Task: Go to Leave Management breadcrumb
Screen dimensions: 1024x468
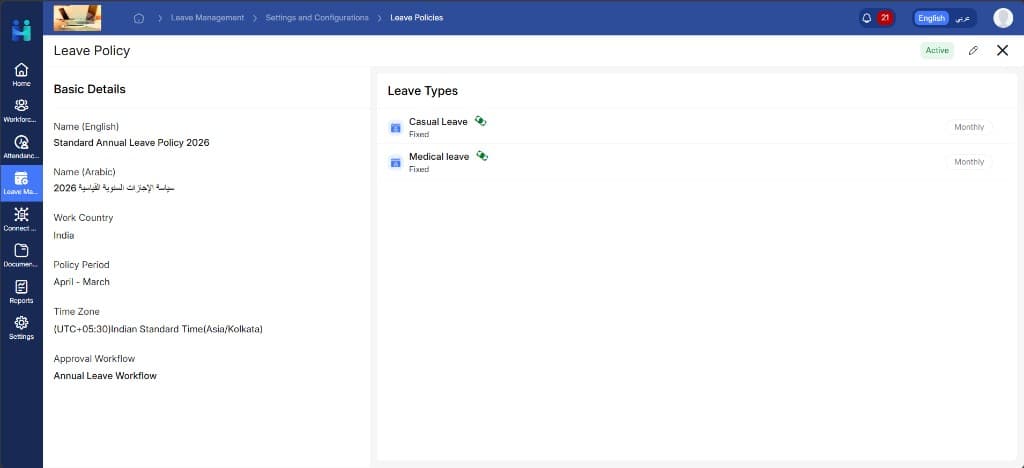Action: tap(208, 18)
